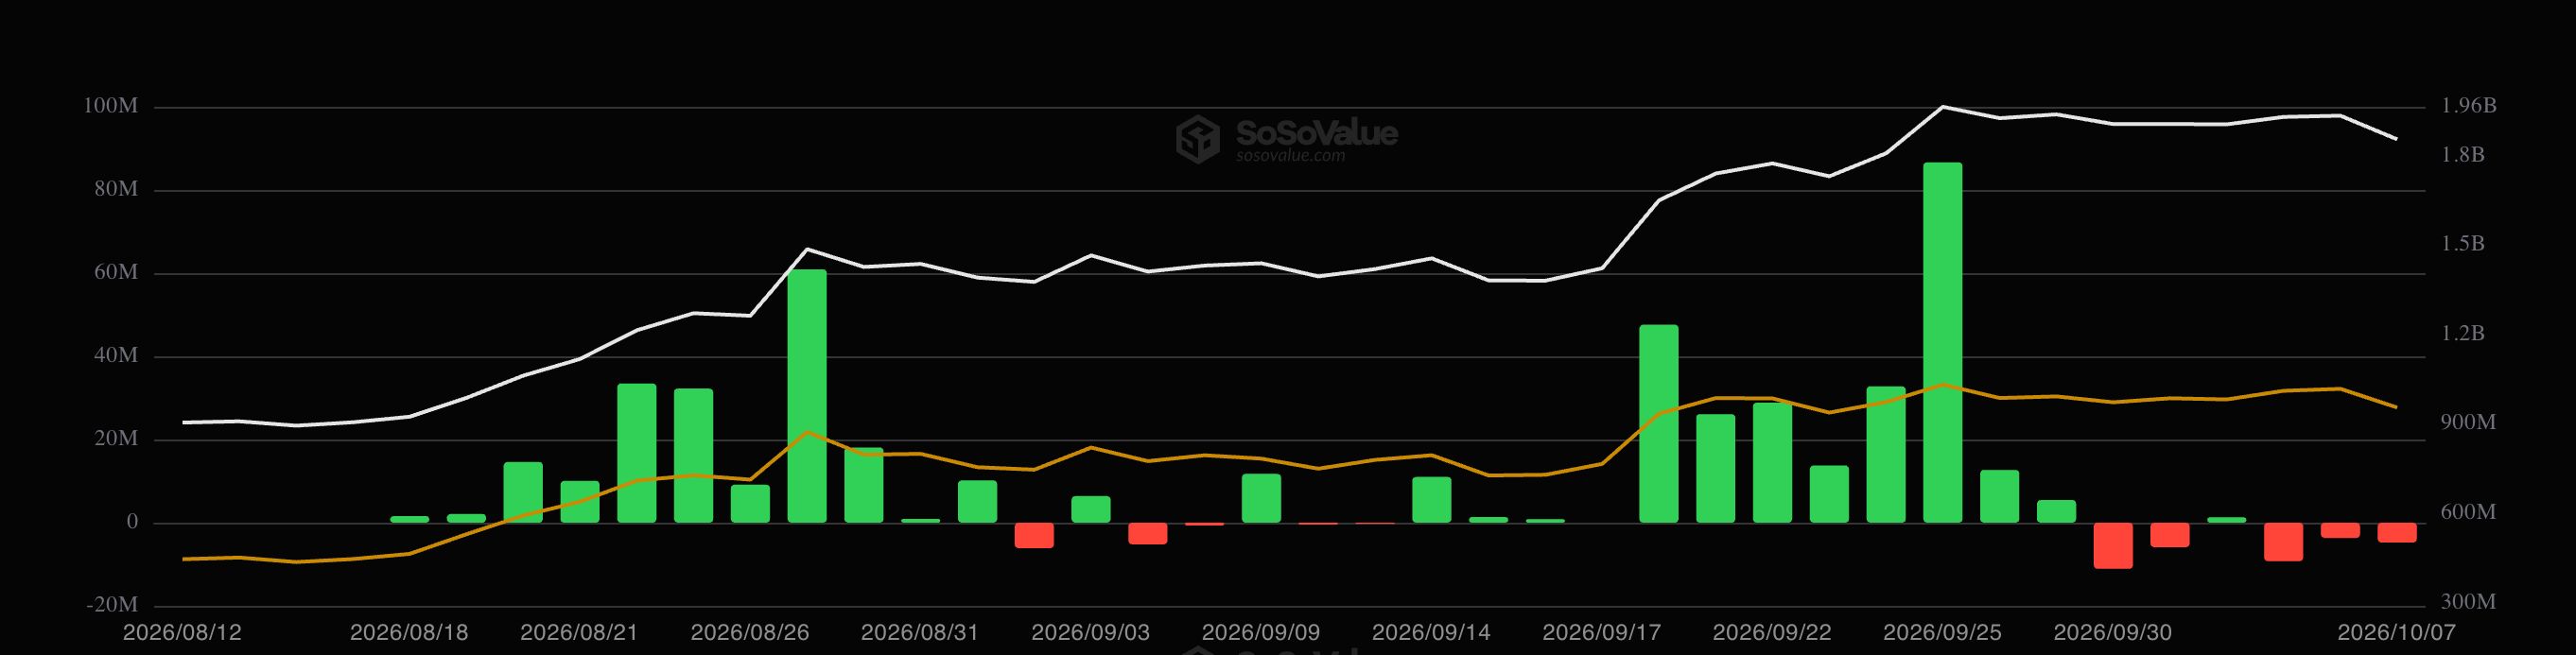2576x655 pixels.
Task: Click the 2026/09/22 date label
Action: pyautogui.click(x=1772, y=632)
